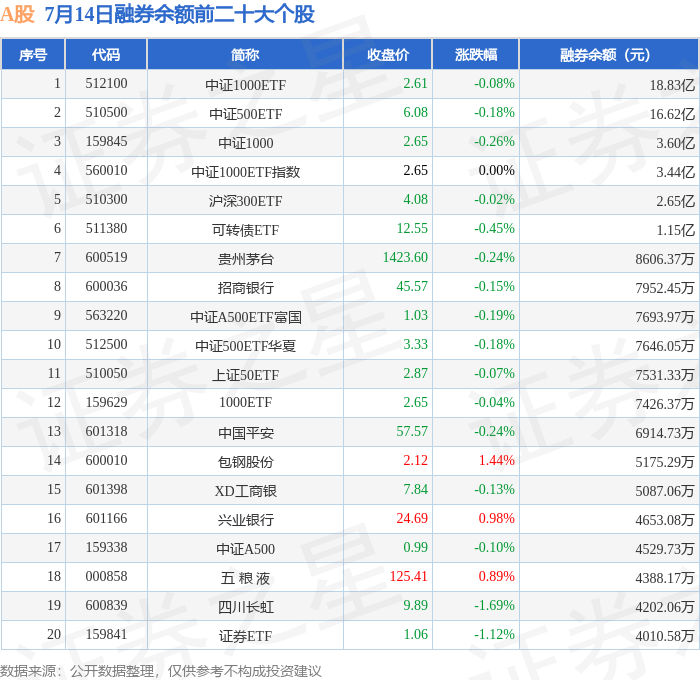The height and width of the screenshot is (680, 700).
Task: Click the name 中国平安
Action: pos(246,433)
